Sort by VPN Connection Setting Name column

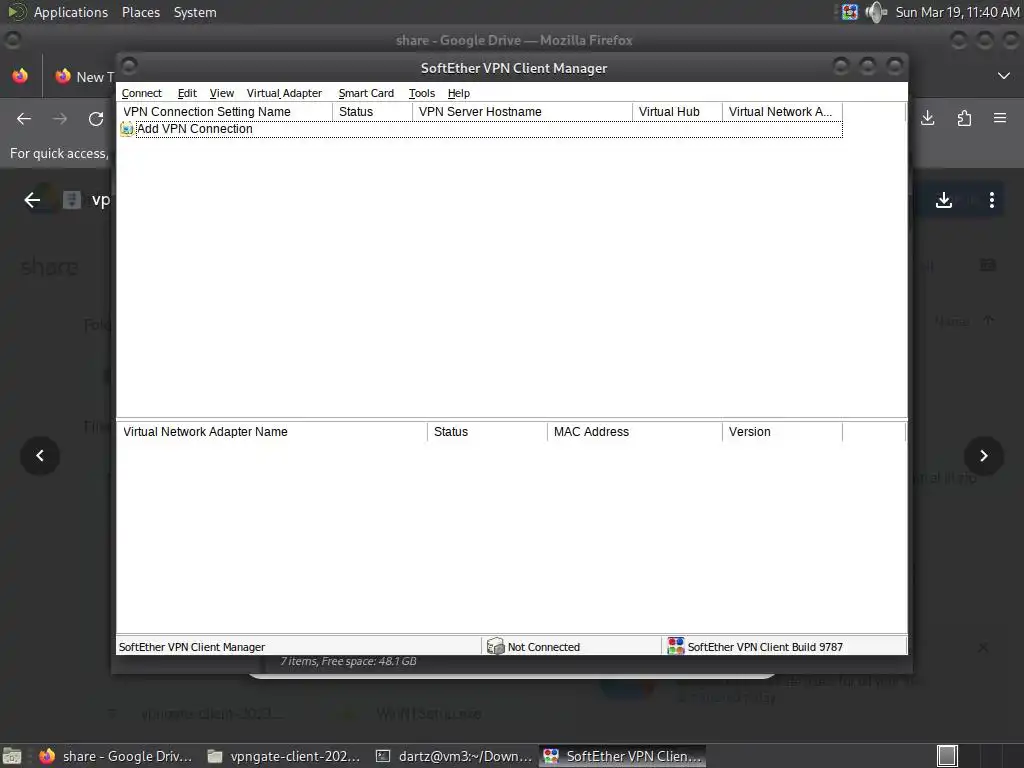225,112
